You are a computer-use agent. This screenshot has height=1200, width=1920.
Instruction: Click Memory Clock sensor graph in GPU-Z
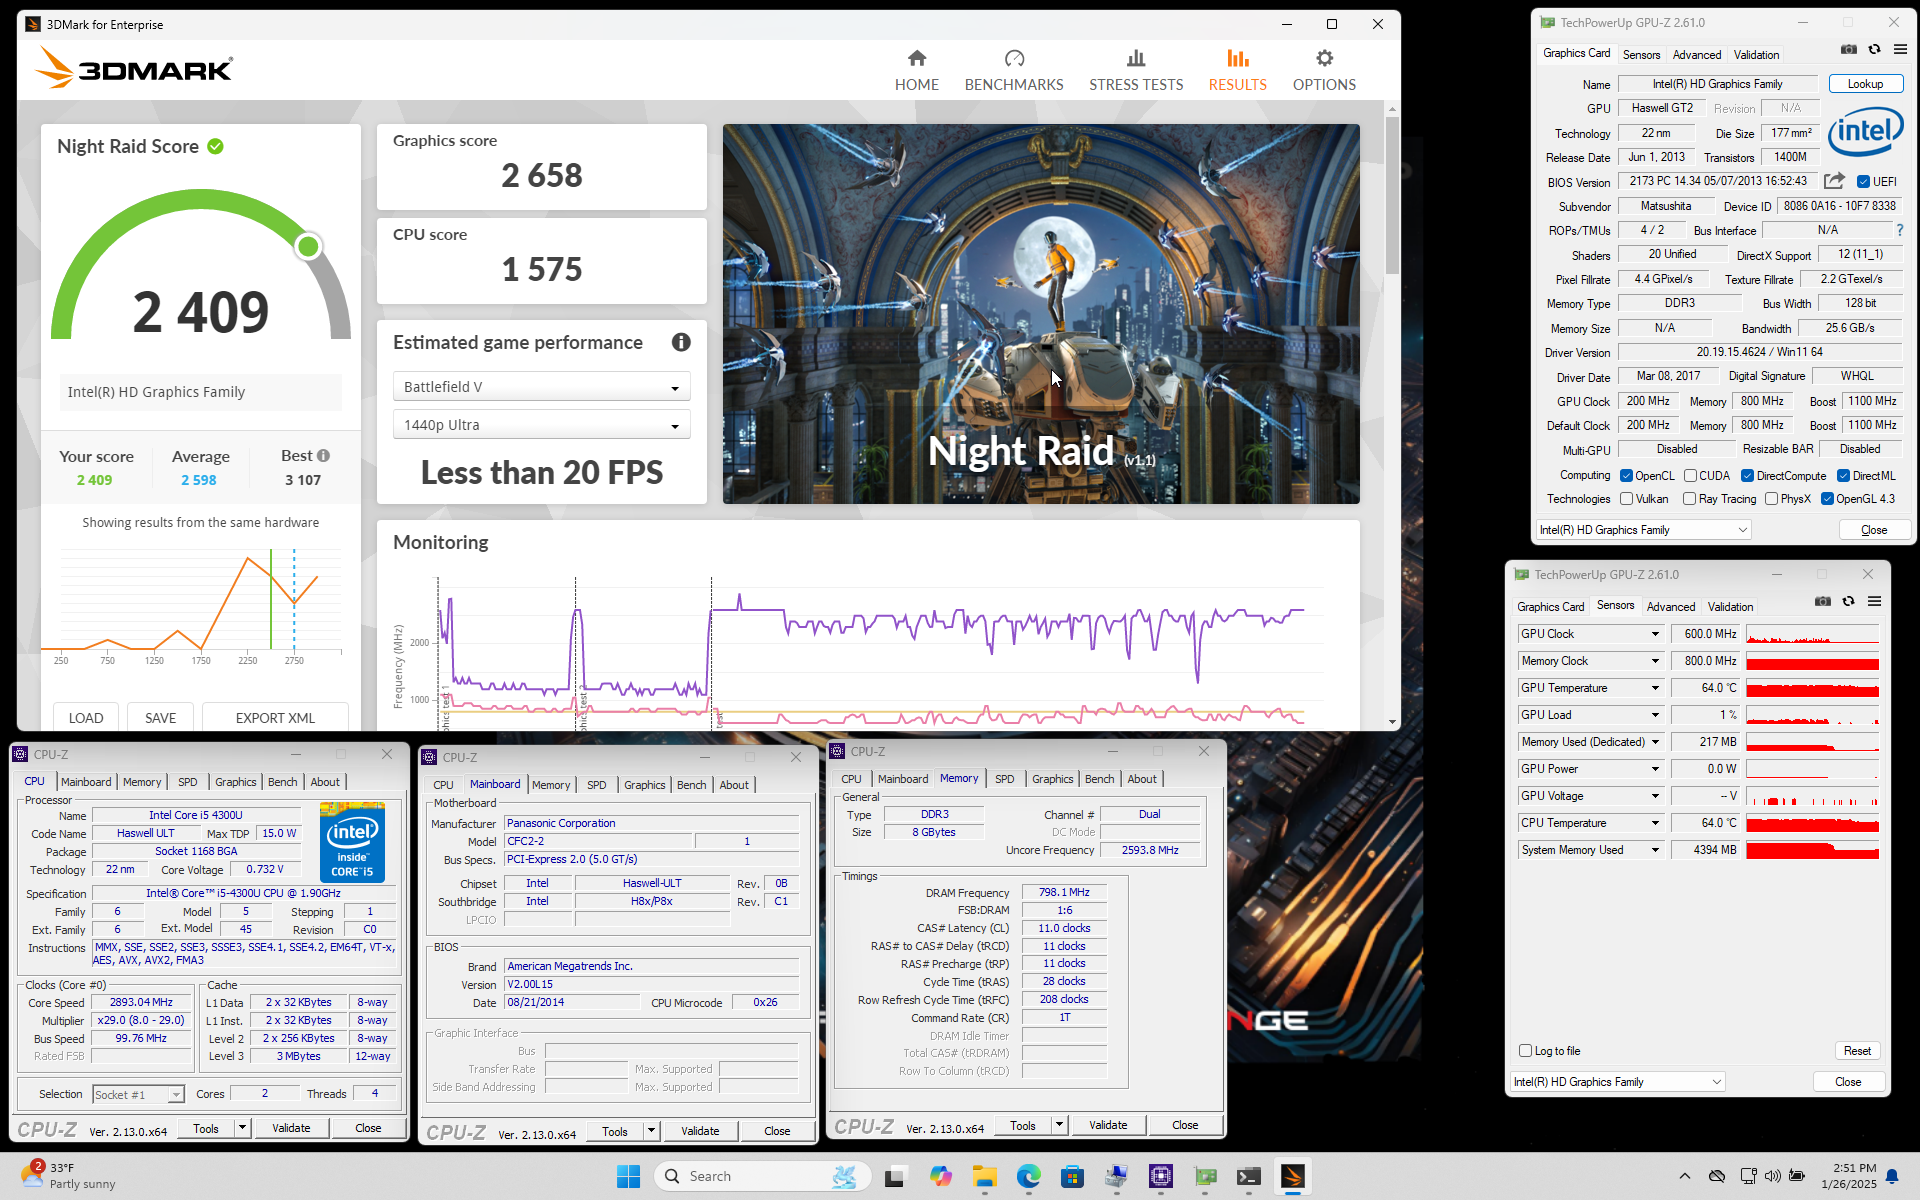point(1812,661)
